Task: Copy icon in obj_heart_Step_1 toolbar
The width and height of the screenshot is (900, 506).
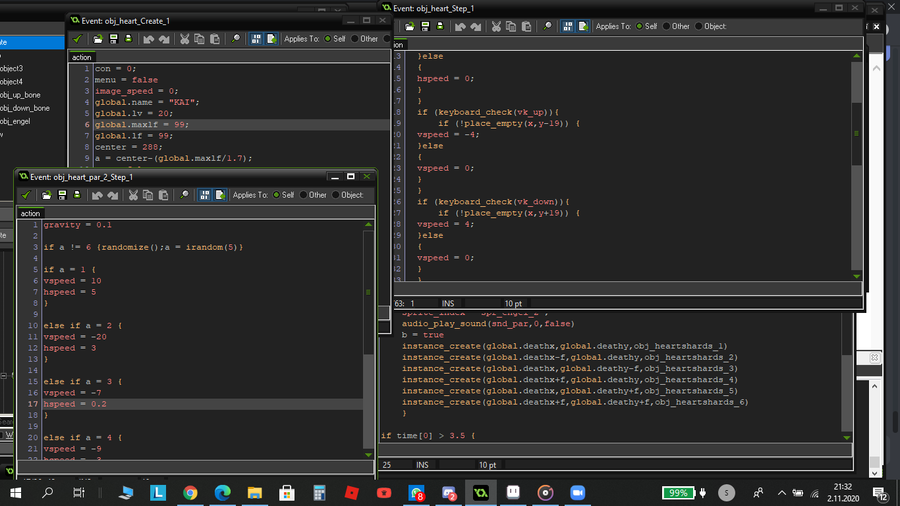Action: pos(511,26)
